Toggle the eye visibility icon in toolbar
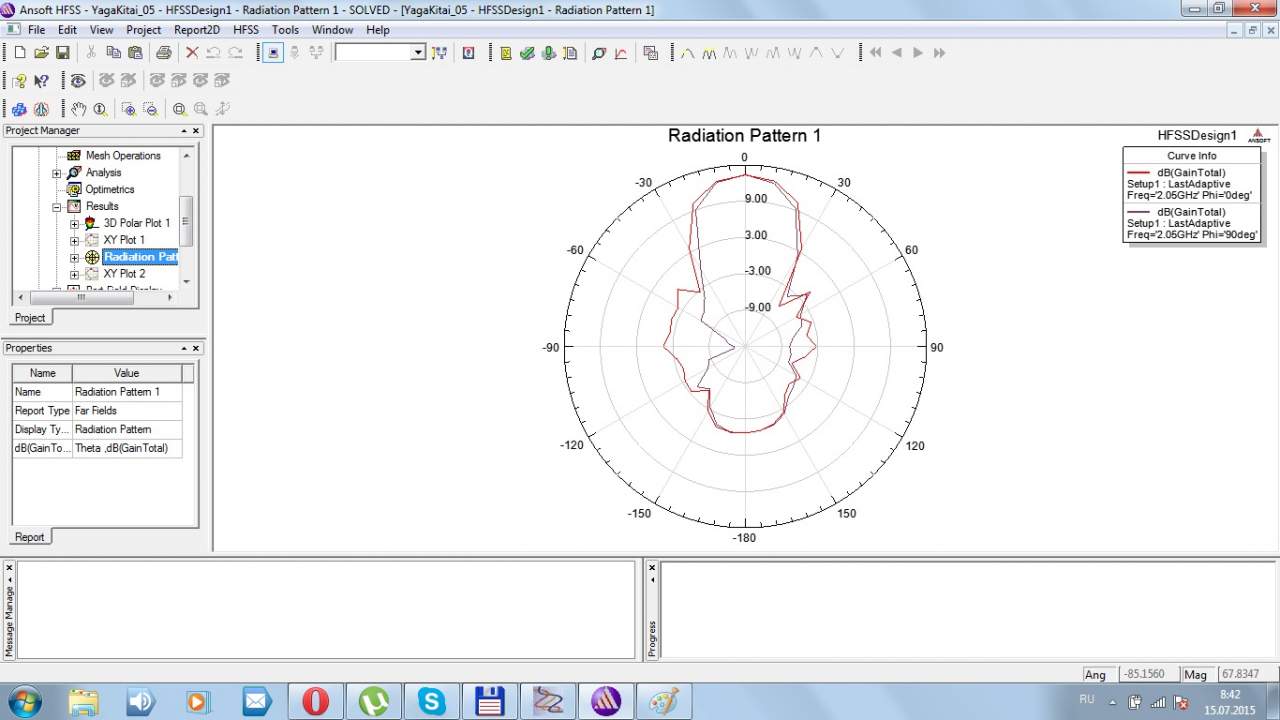The height and width of the screenshot is (720, 1280). coord(77,81)
